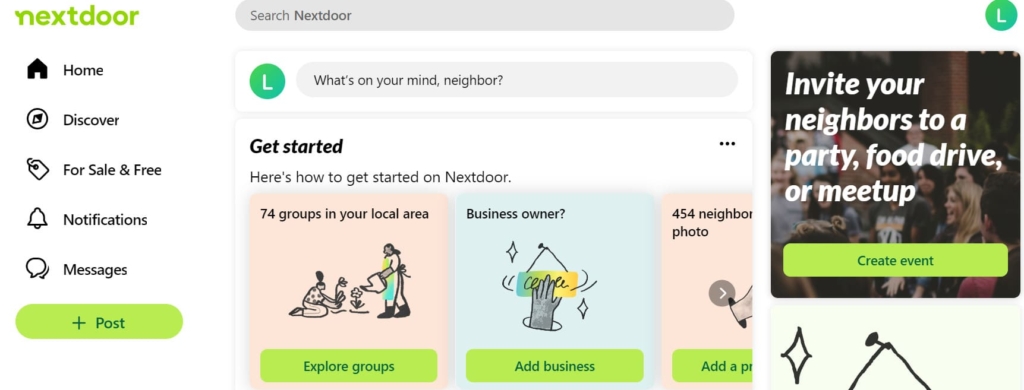Go to the Discover menu label
Image resolution: width=1024 pixels, height=390 pixels.
pyautogui.click(x=91, y=120)
